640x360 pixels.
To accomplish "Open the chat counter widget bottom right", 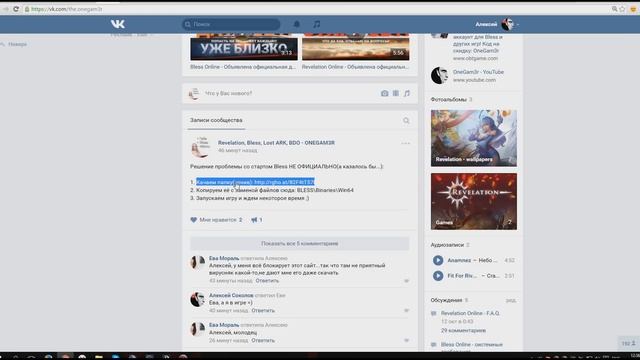I will point(629,343).
